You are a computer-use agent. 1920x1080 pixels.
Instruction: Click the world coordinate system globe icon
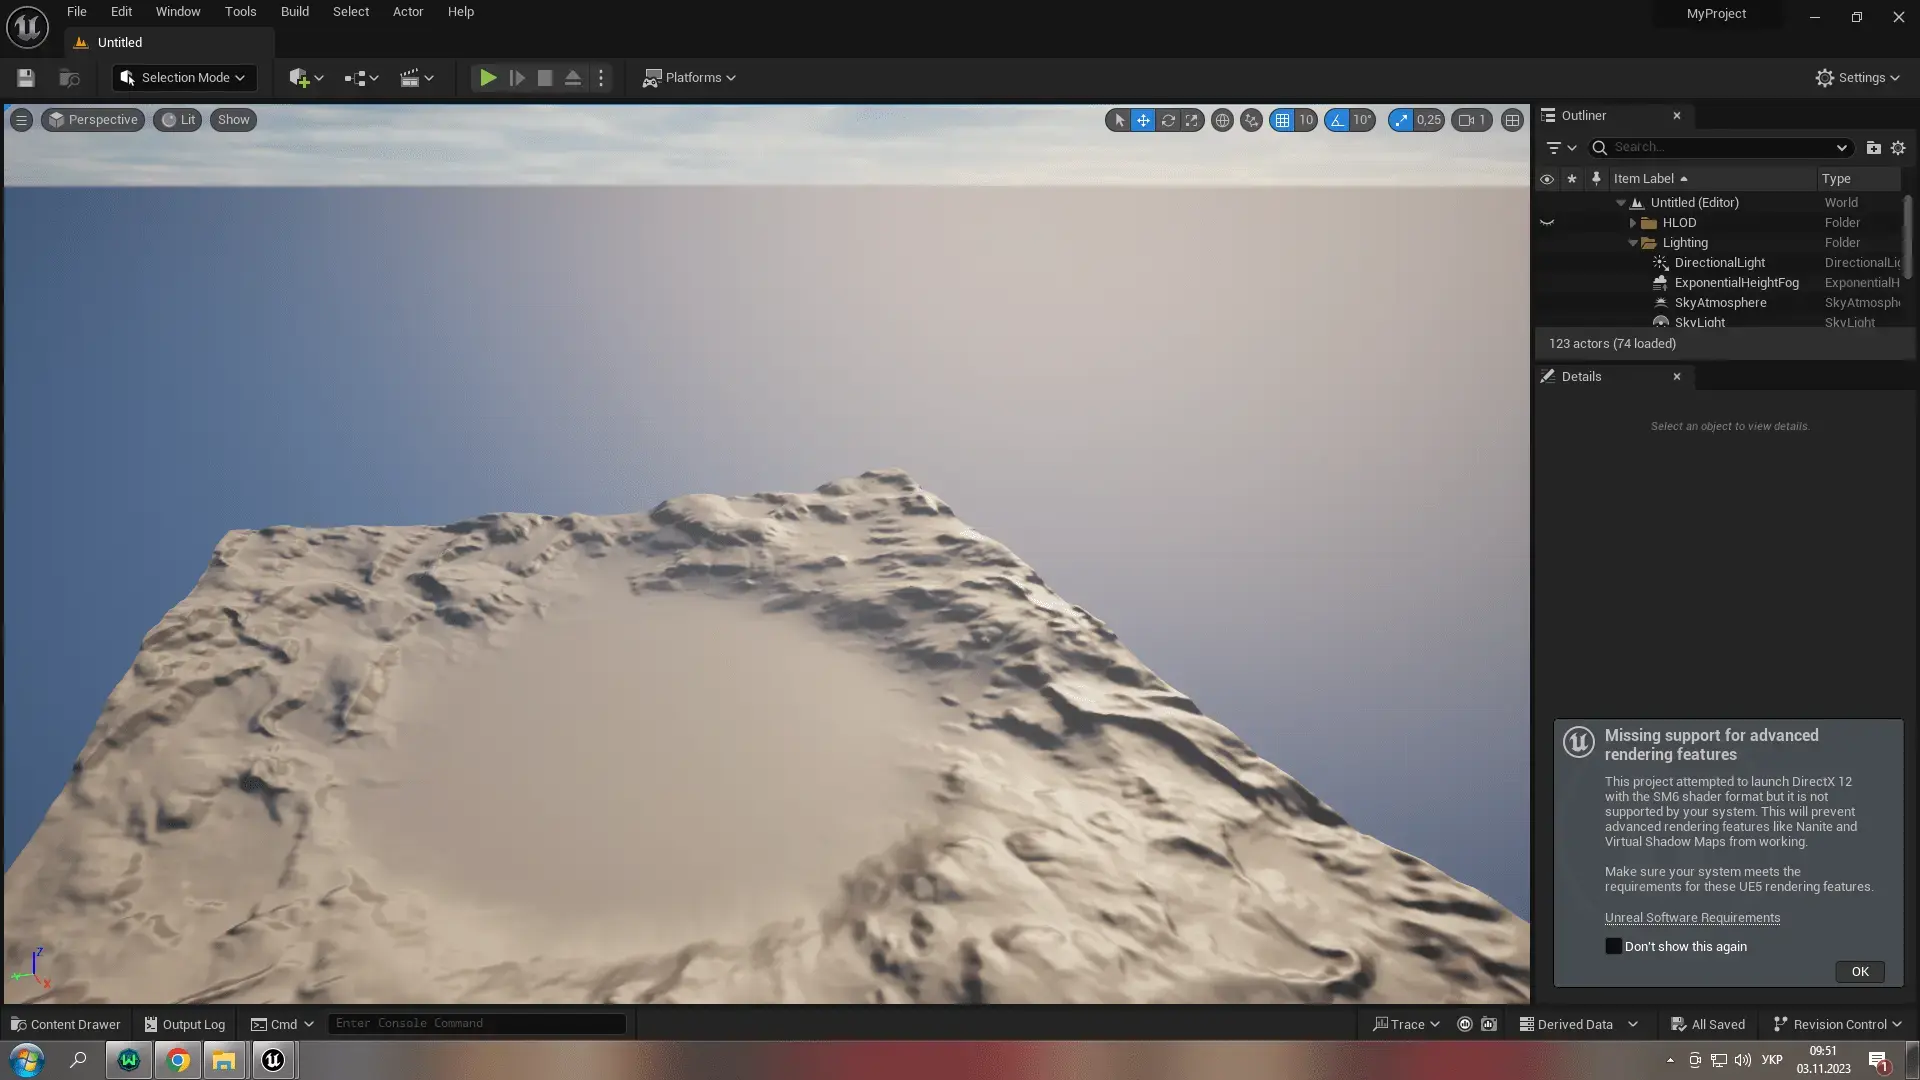(x=1222, y=120)
